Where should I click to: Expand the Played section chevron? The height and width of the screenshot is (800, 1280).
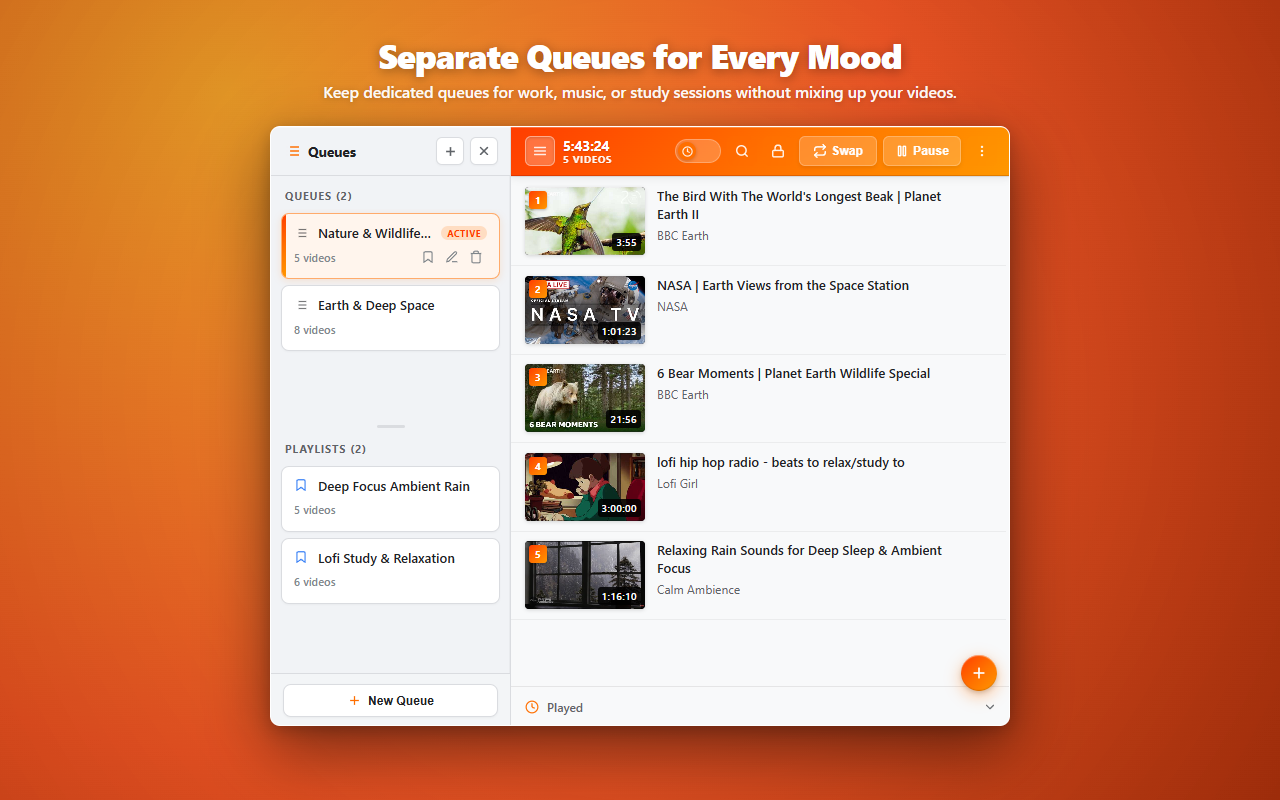pos(990,707)
